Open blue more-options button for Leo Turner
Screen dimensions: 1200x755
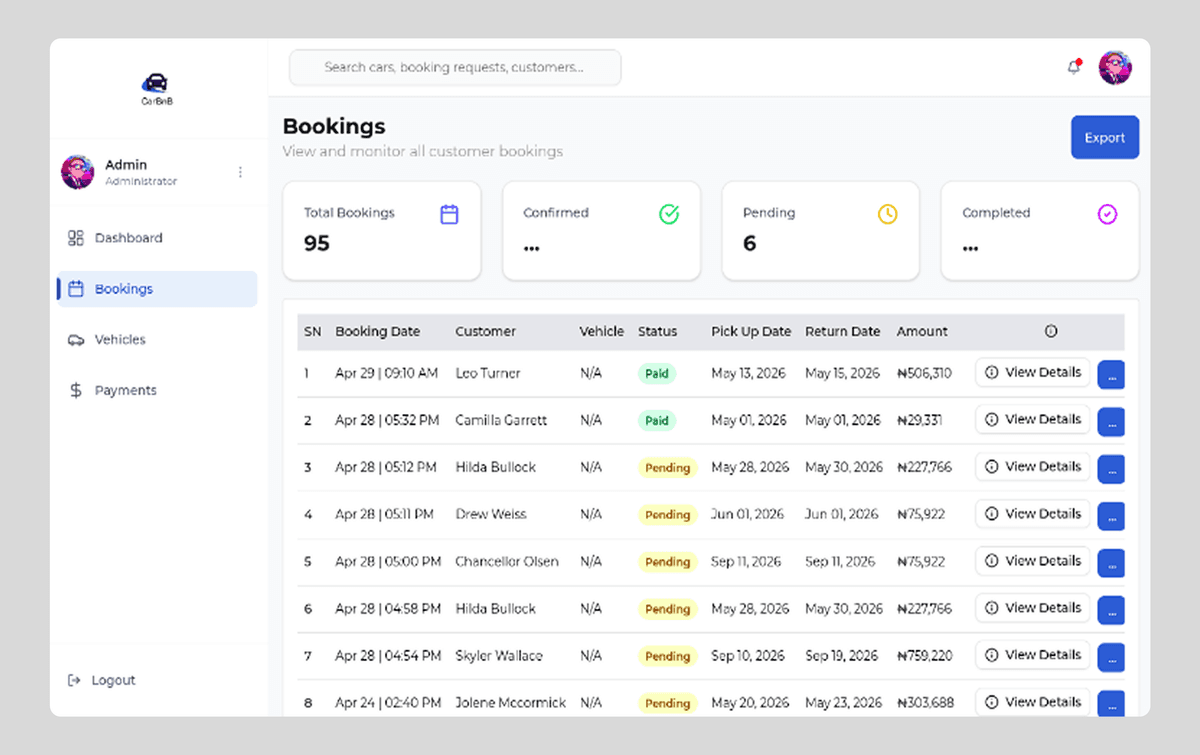(x=1111, y=375)
